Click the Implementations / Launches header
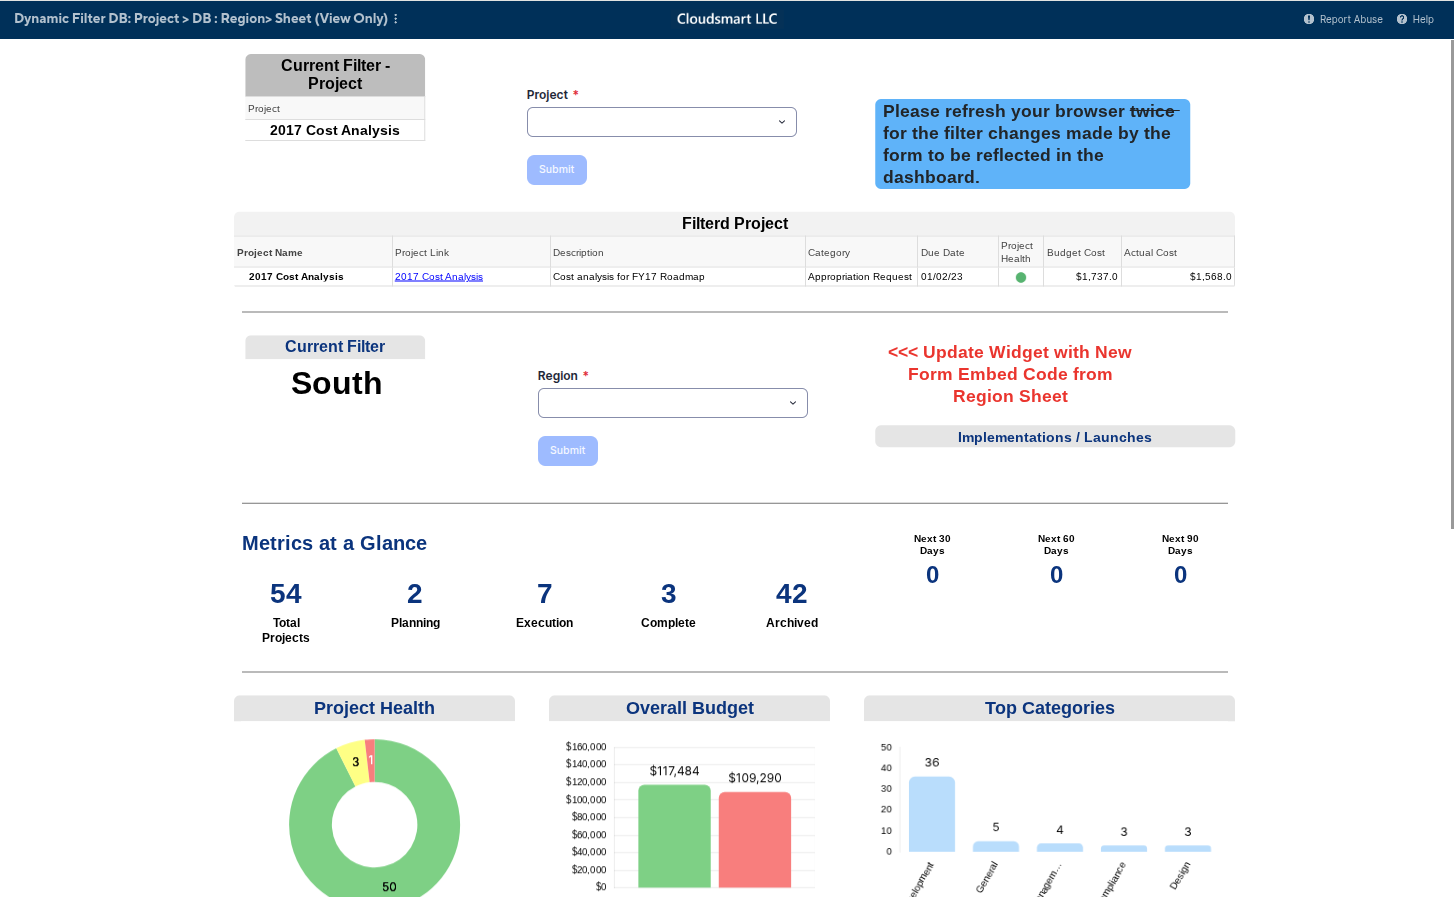Viewport: 1454px width, 897px height. [x=1055, y=437]
